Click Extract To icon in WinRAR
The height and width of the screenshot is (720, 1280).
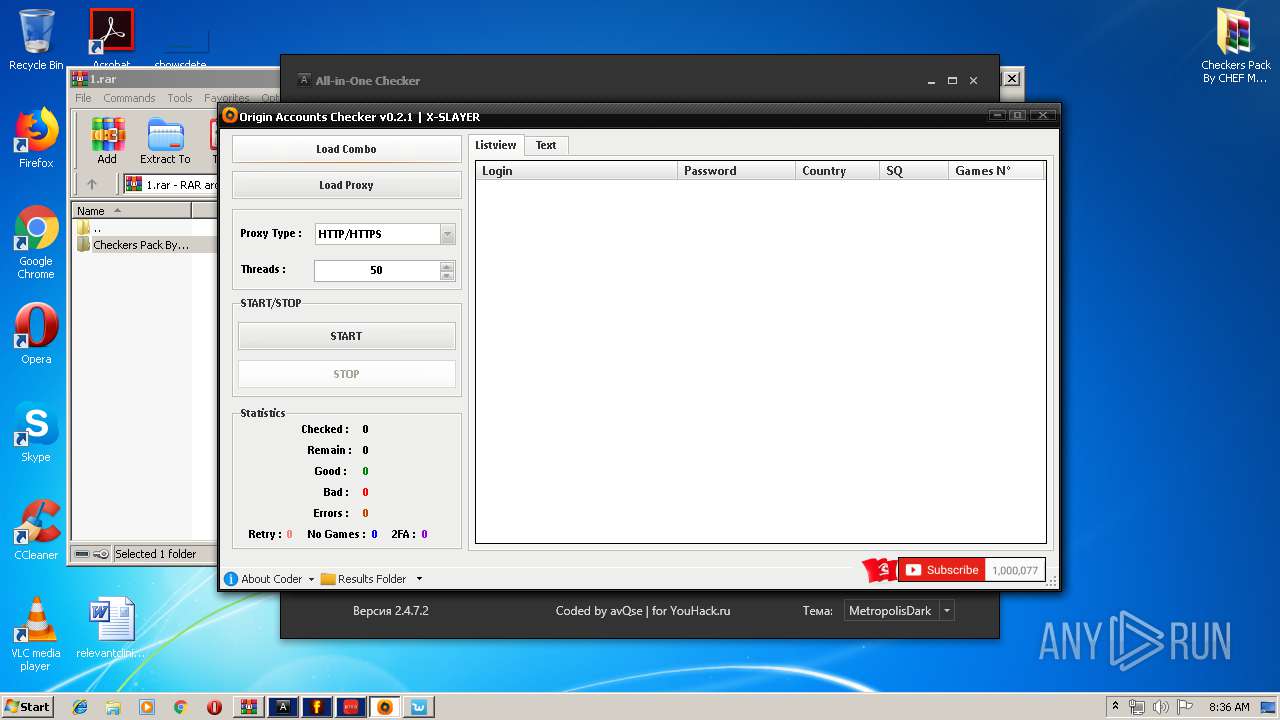165,141
